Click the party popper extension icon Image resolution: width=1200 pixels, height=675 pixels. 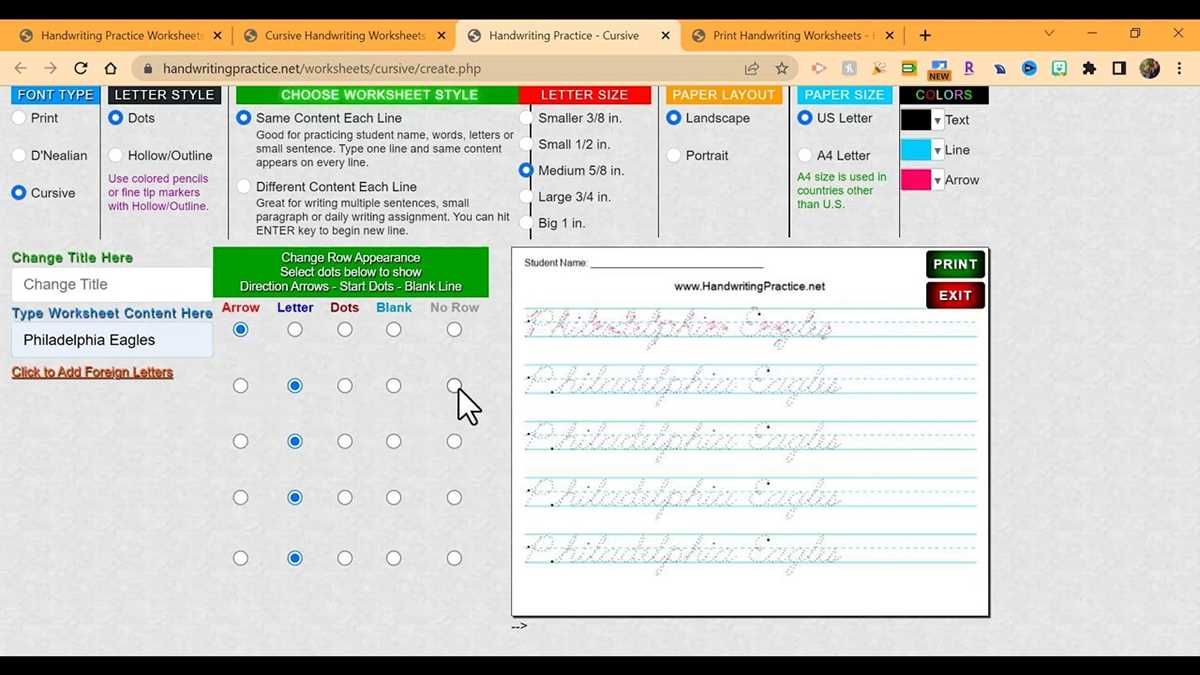(x=879, y=69)
